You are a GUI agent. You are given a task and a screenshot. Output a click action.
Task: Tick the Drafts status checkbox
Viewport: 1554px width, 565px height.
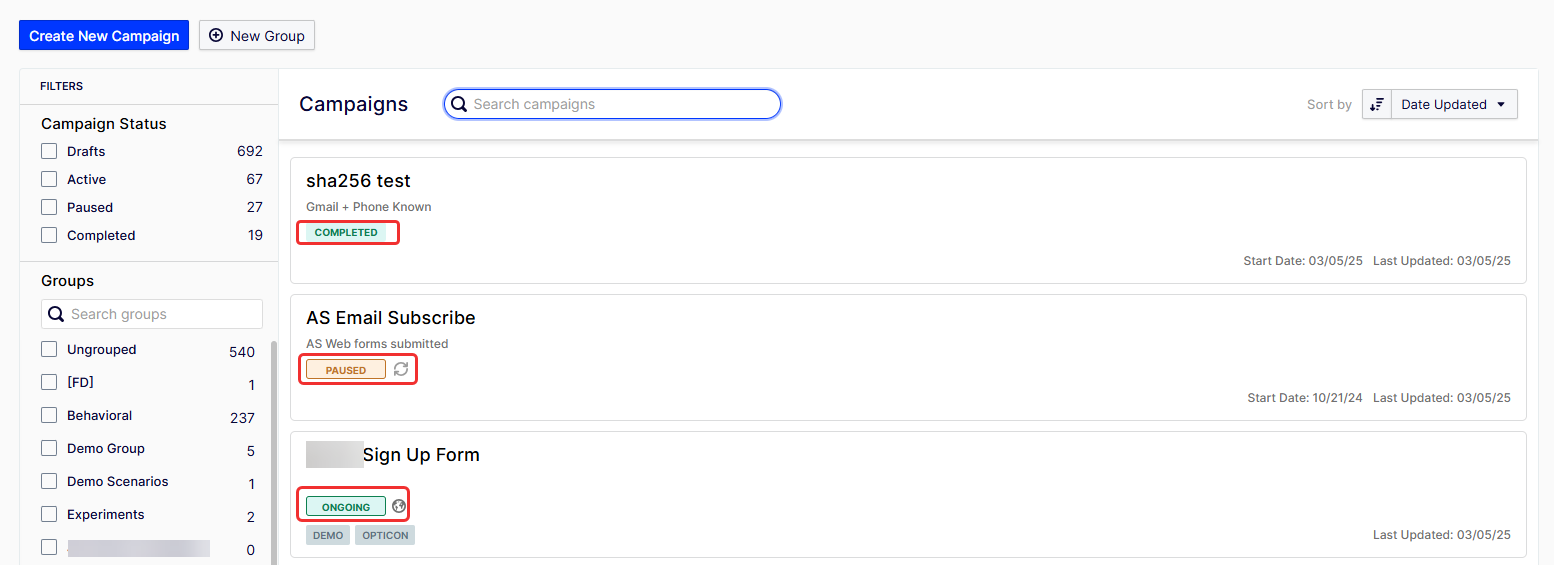pos(49,152)
